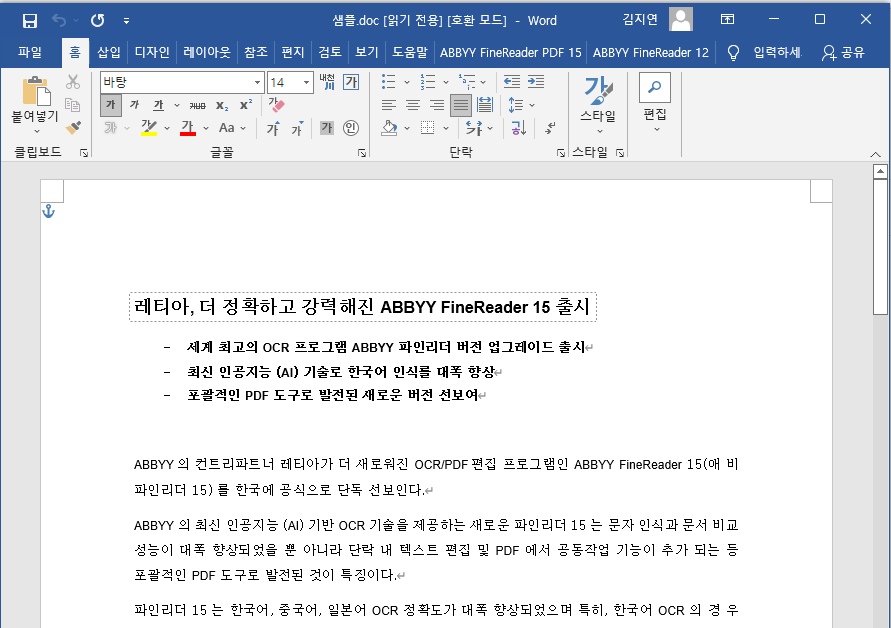The image size is (891, 628).
Task: Toggle subscript x₂
Action: (x=222, y=105)
